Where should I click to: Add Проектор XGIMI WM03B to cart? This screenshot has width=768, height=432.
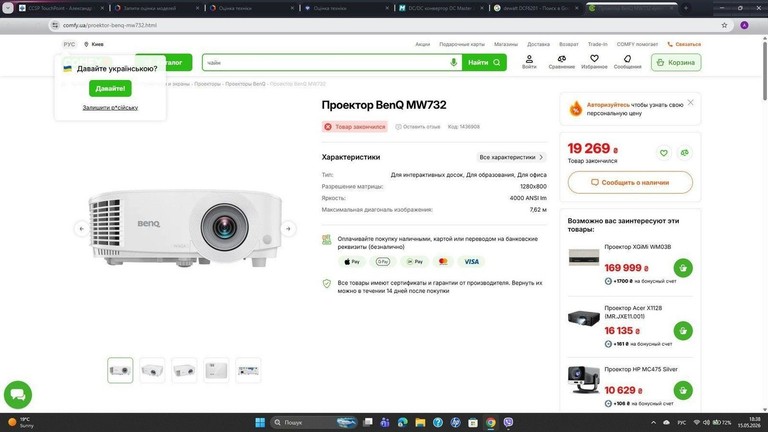tap(683, 268)
